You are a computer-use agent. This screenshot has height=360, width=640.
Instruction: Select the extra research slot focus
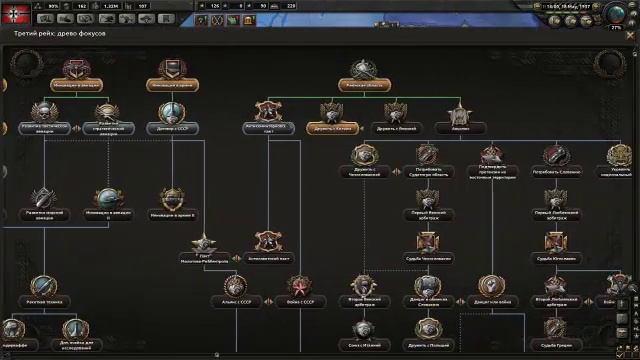point(76,345)
